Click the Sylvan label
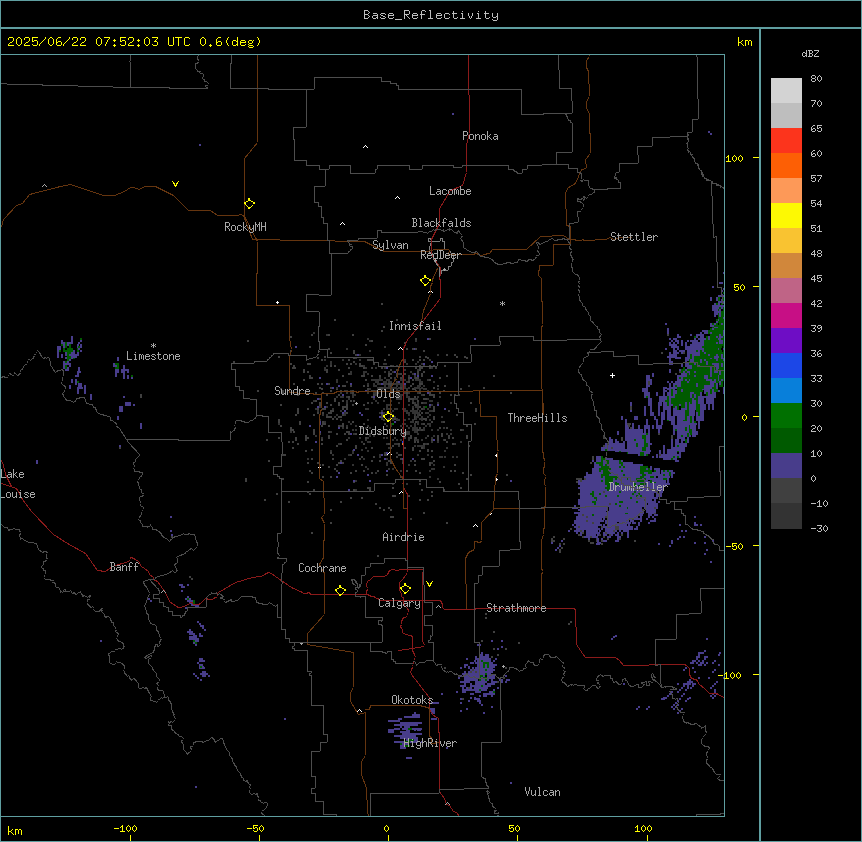The width and height of the screenshot is (862, 842). (390, 245)
